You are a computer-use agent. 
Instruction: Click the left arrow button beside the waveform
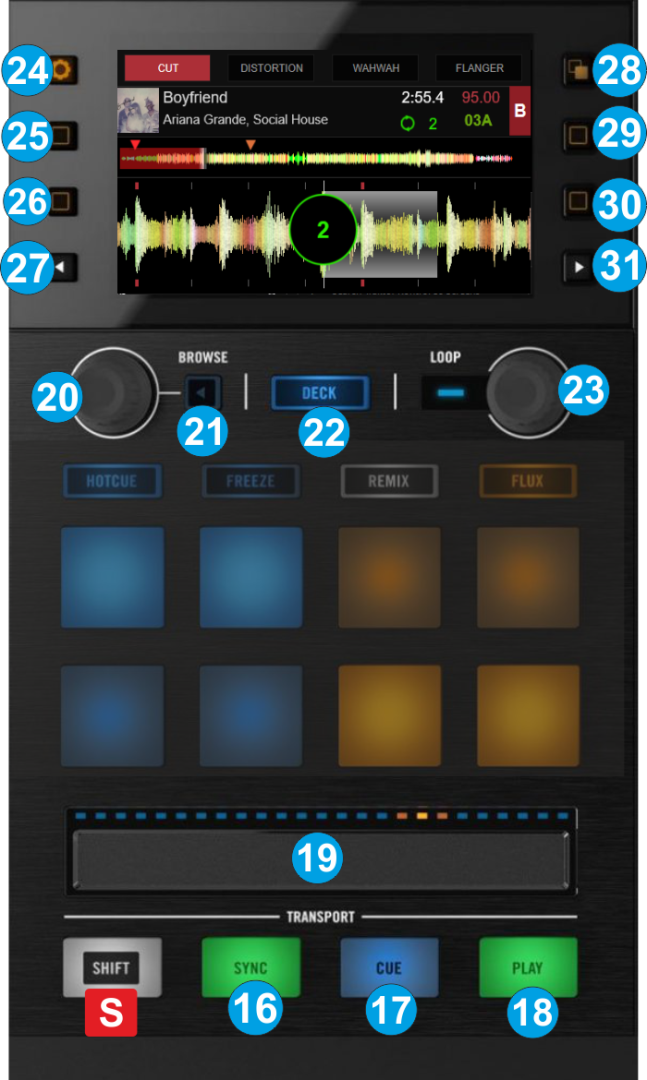pos(62,267)
